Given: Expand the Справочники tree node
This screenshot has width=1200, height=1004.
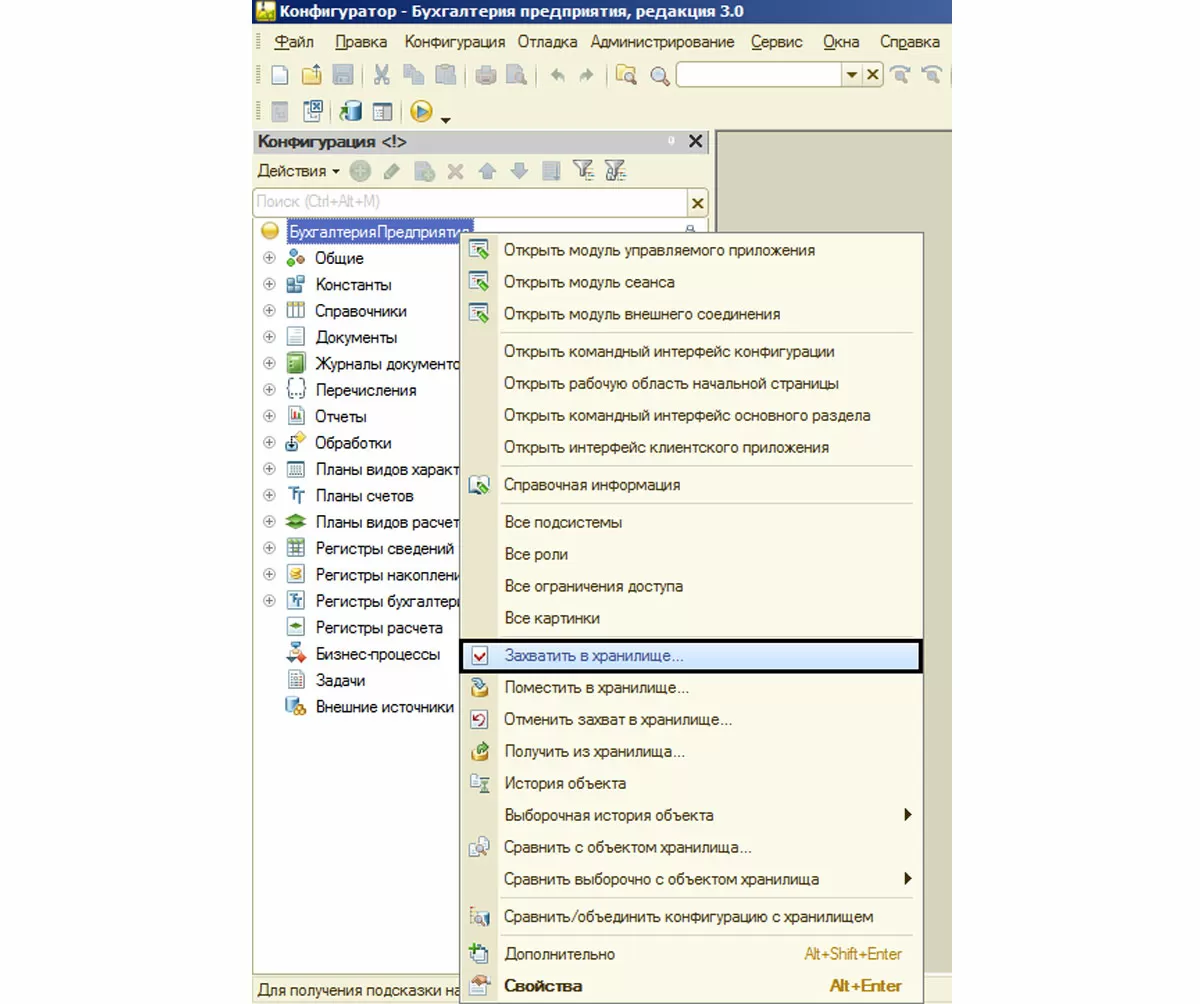Looking at the screenshot, I should tap(269, 311).
